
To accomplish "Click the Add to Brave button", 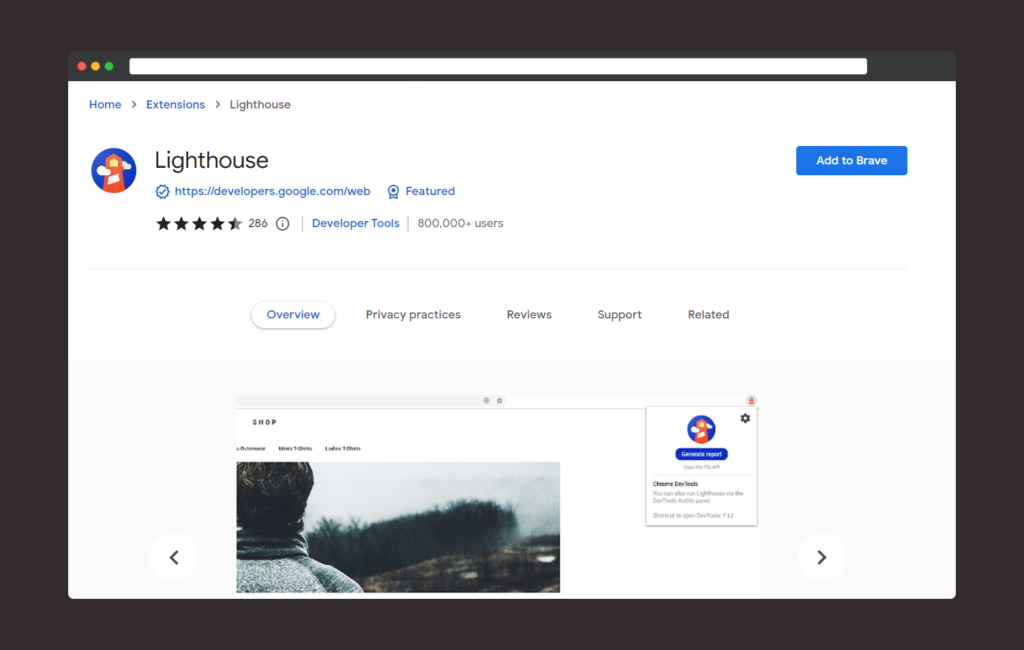I will click(852, 161).
